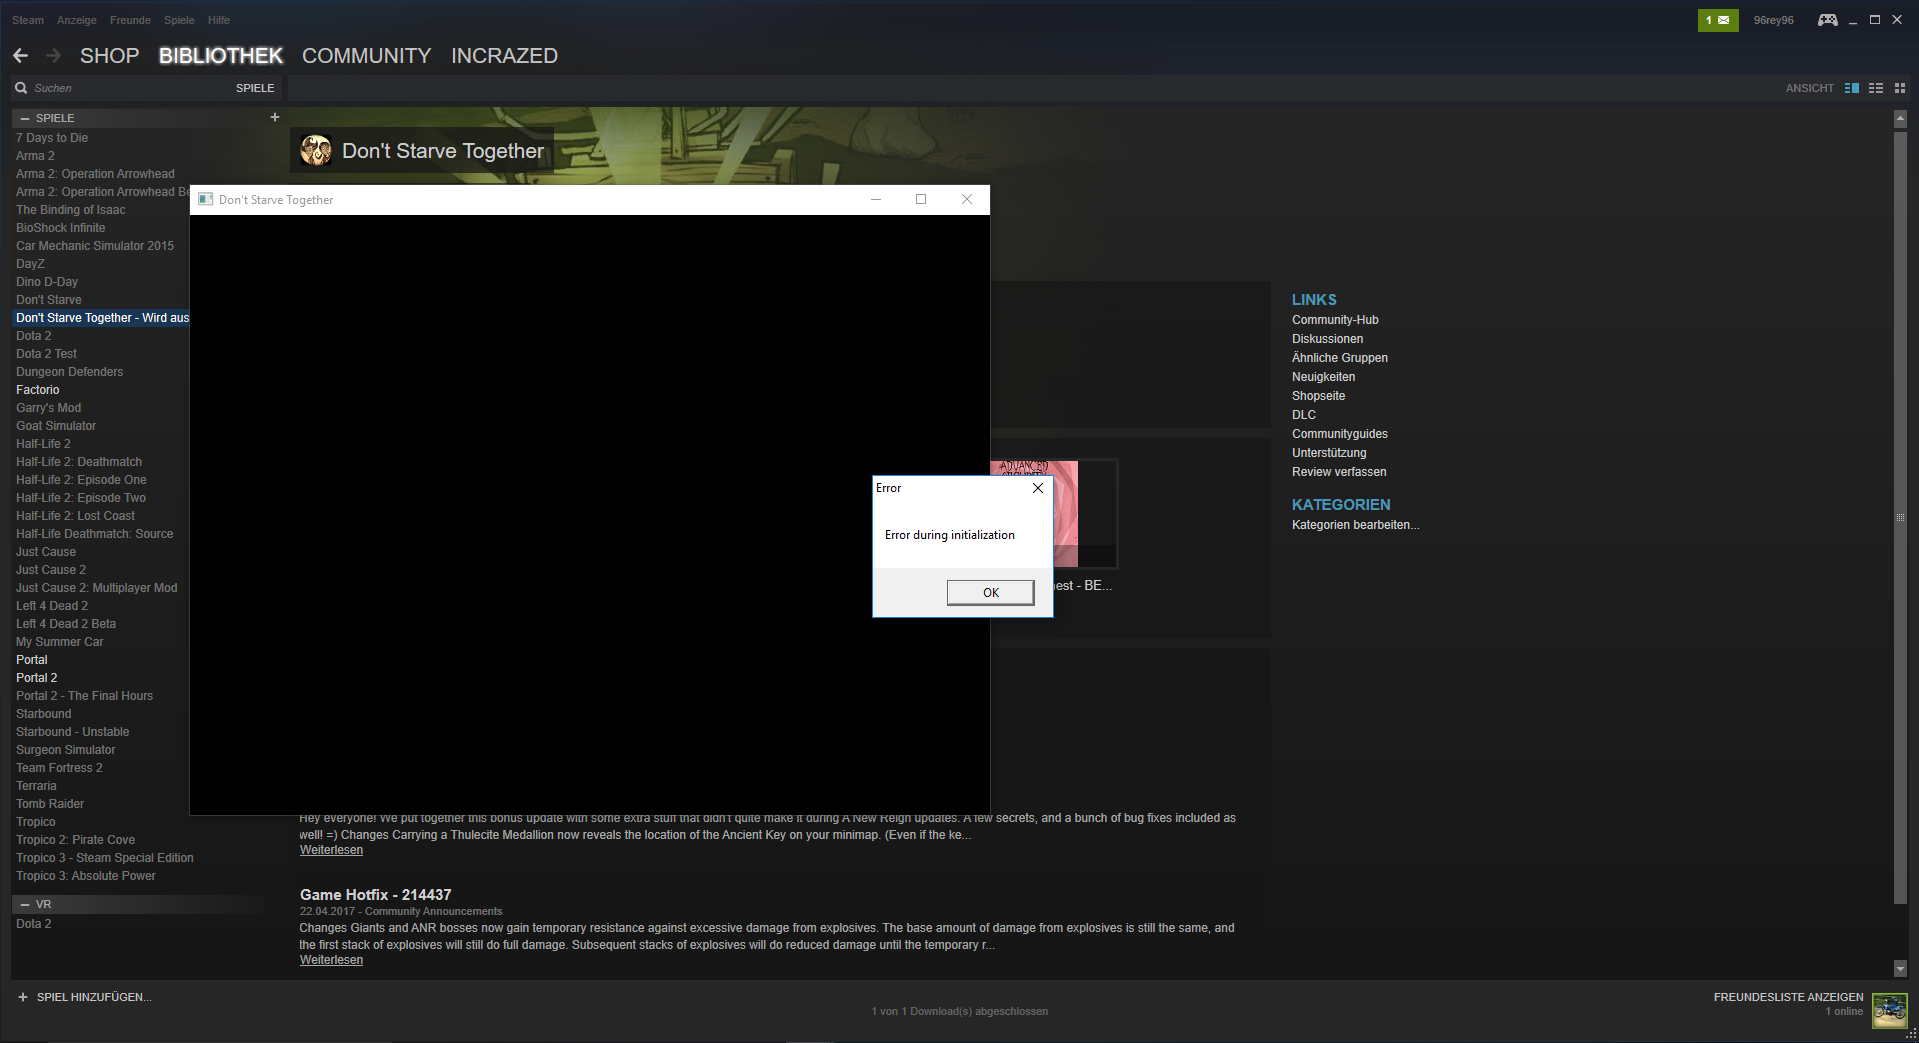Add a category with the plus icon
1919x1043 pixels.
click(275, 117)
